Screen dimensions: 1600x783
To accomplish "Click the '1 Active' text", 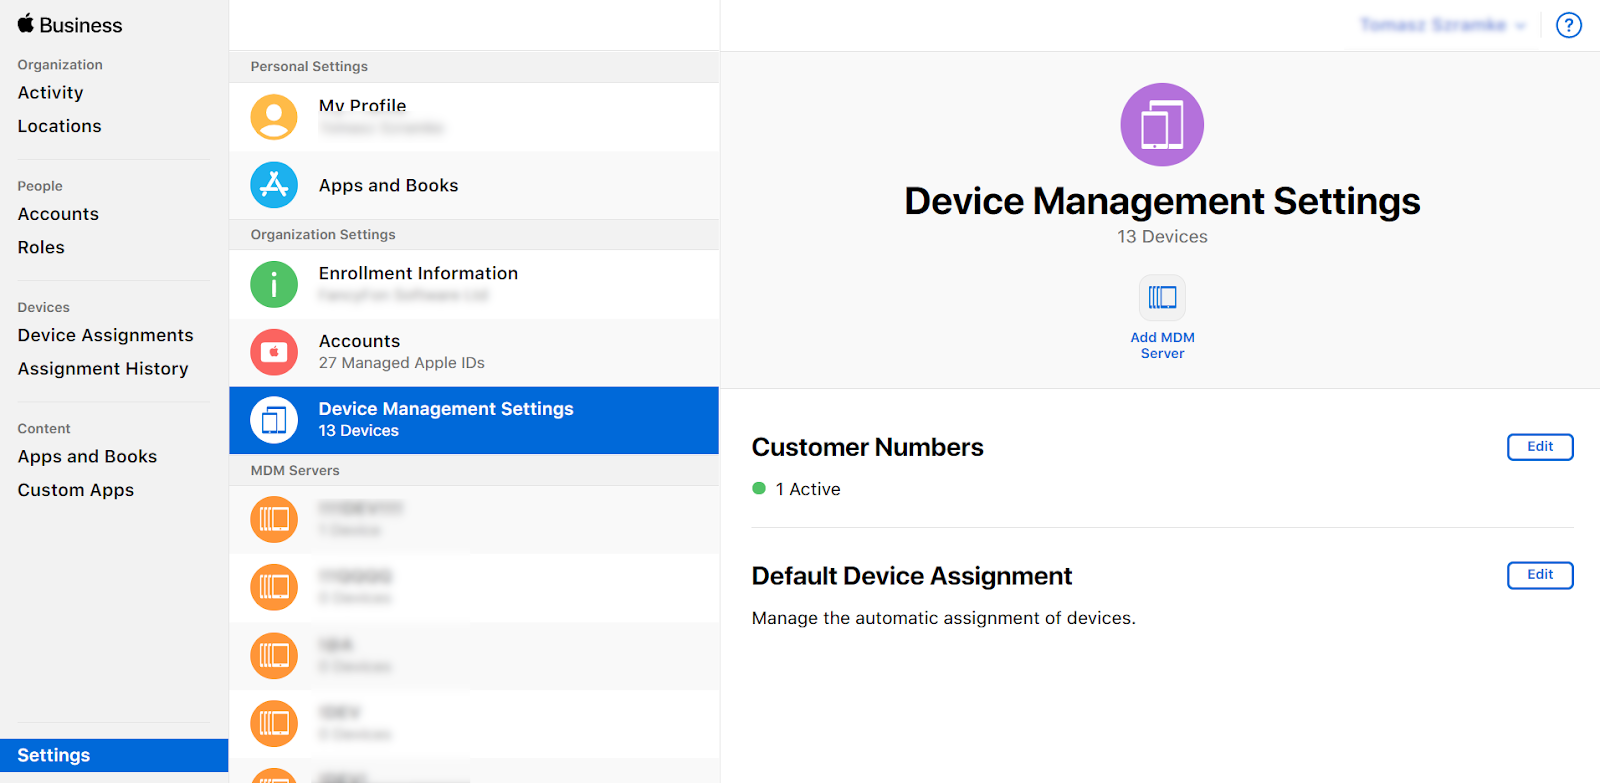I will pos(808,489).
